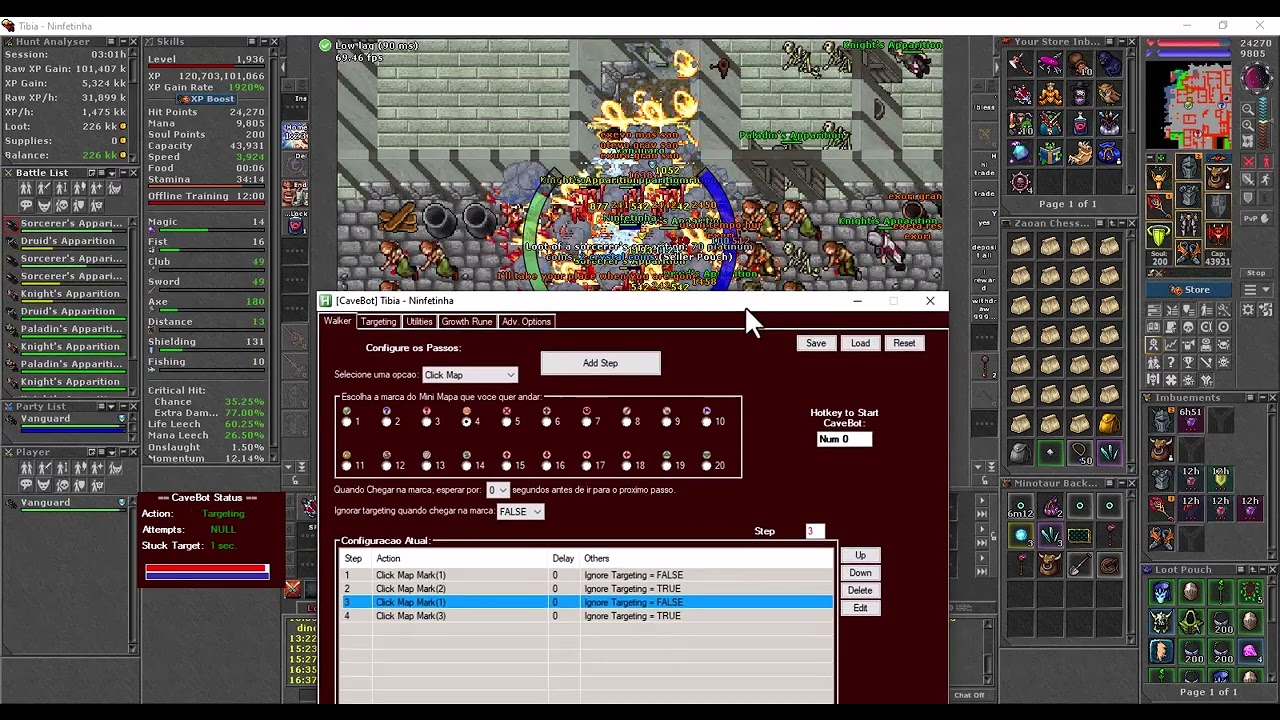Screen dimensions: 1280x720
Task: Click the Save button in CaveBot
Action: pyautogui.click(x=816, y=343)
